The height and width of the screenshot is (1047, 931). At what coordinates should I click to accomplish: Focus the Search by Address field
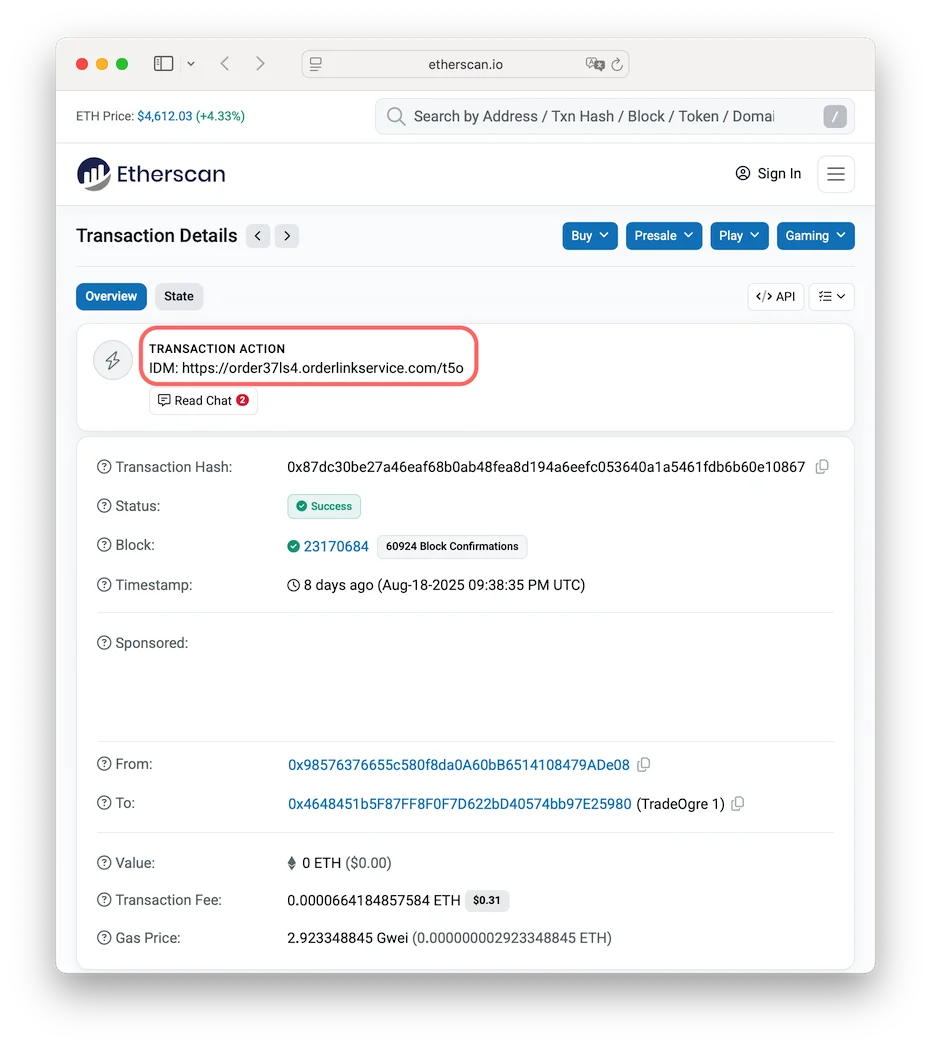pyautogui.click(x=614, y=116)
